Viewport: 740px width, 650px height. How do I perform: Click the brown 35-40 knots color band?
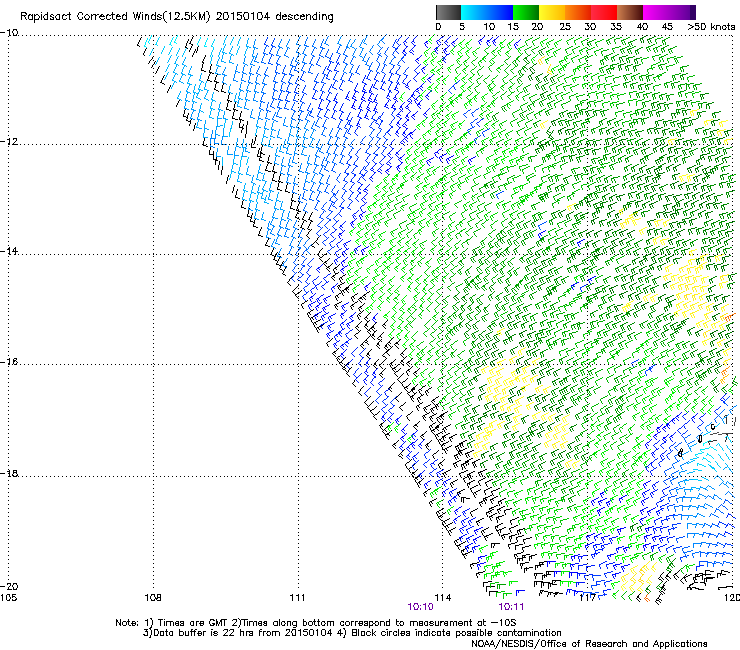630,12
